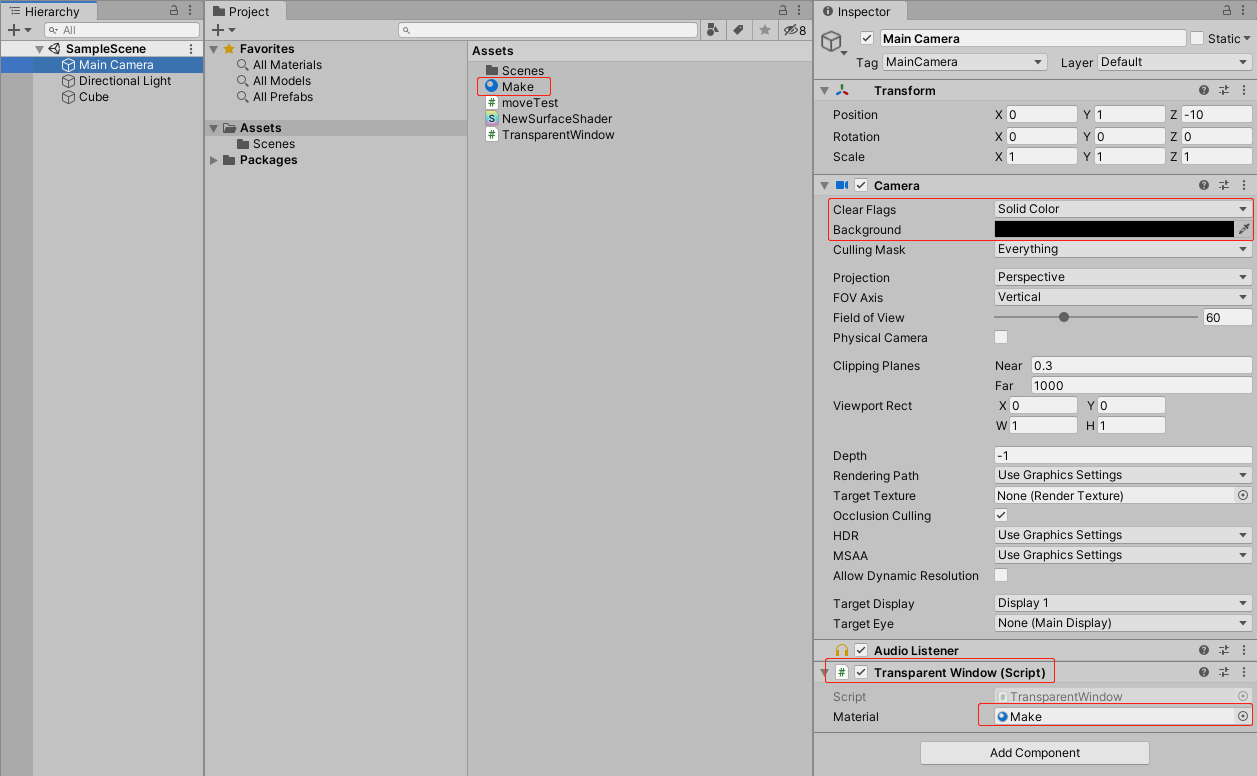The height and width of the screenshot is (776, 1257).
Task: Disable the Audio Listener component checkbox
Action: coord(861,650)
